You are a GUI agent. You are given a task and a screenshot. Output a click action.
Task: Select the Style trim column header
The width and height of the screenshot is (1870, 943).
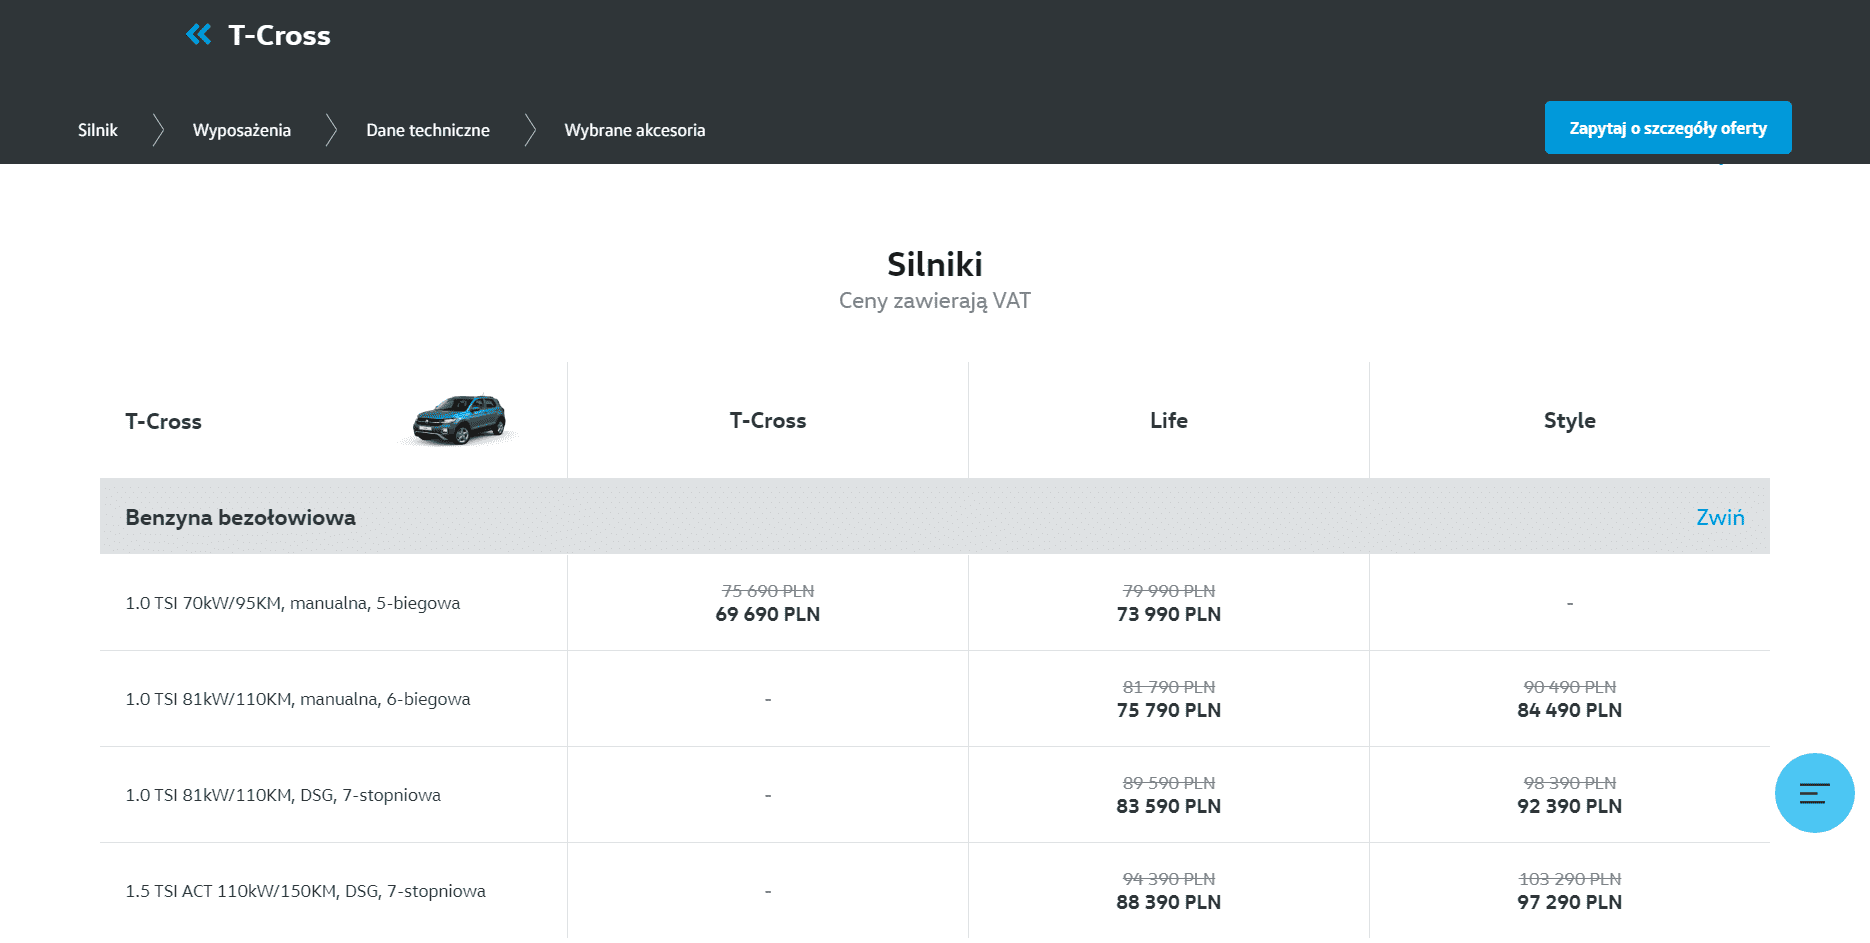tap(1570, 421)
